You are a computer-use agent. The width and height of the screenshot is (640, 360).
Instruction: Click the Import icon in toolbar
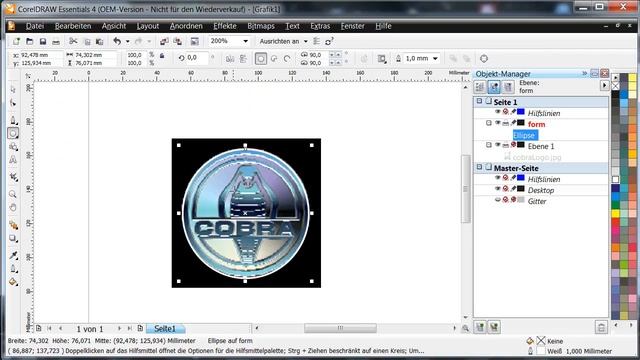tap(164, 42)
